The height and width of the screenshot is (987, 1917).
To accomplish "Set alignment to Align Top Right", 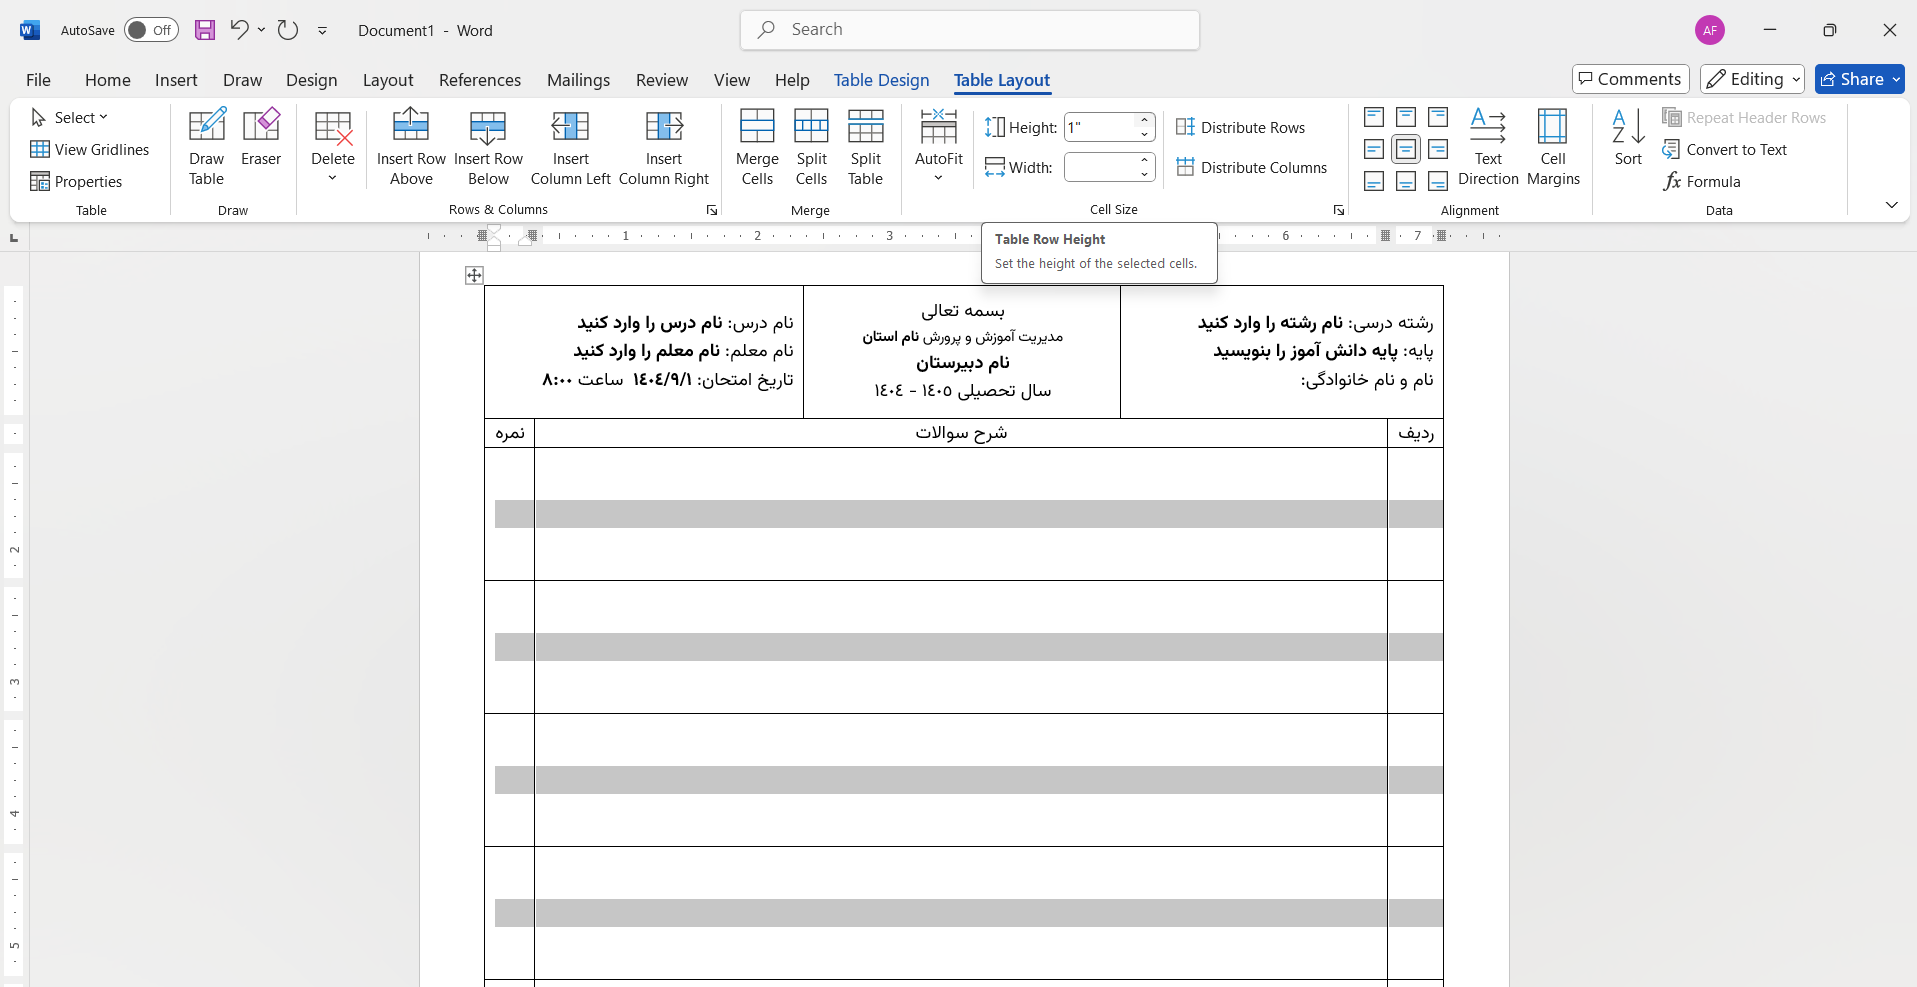I will point(1438,118).
